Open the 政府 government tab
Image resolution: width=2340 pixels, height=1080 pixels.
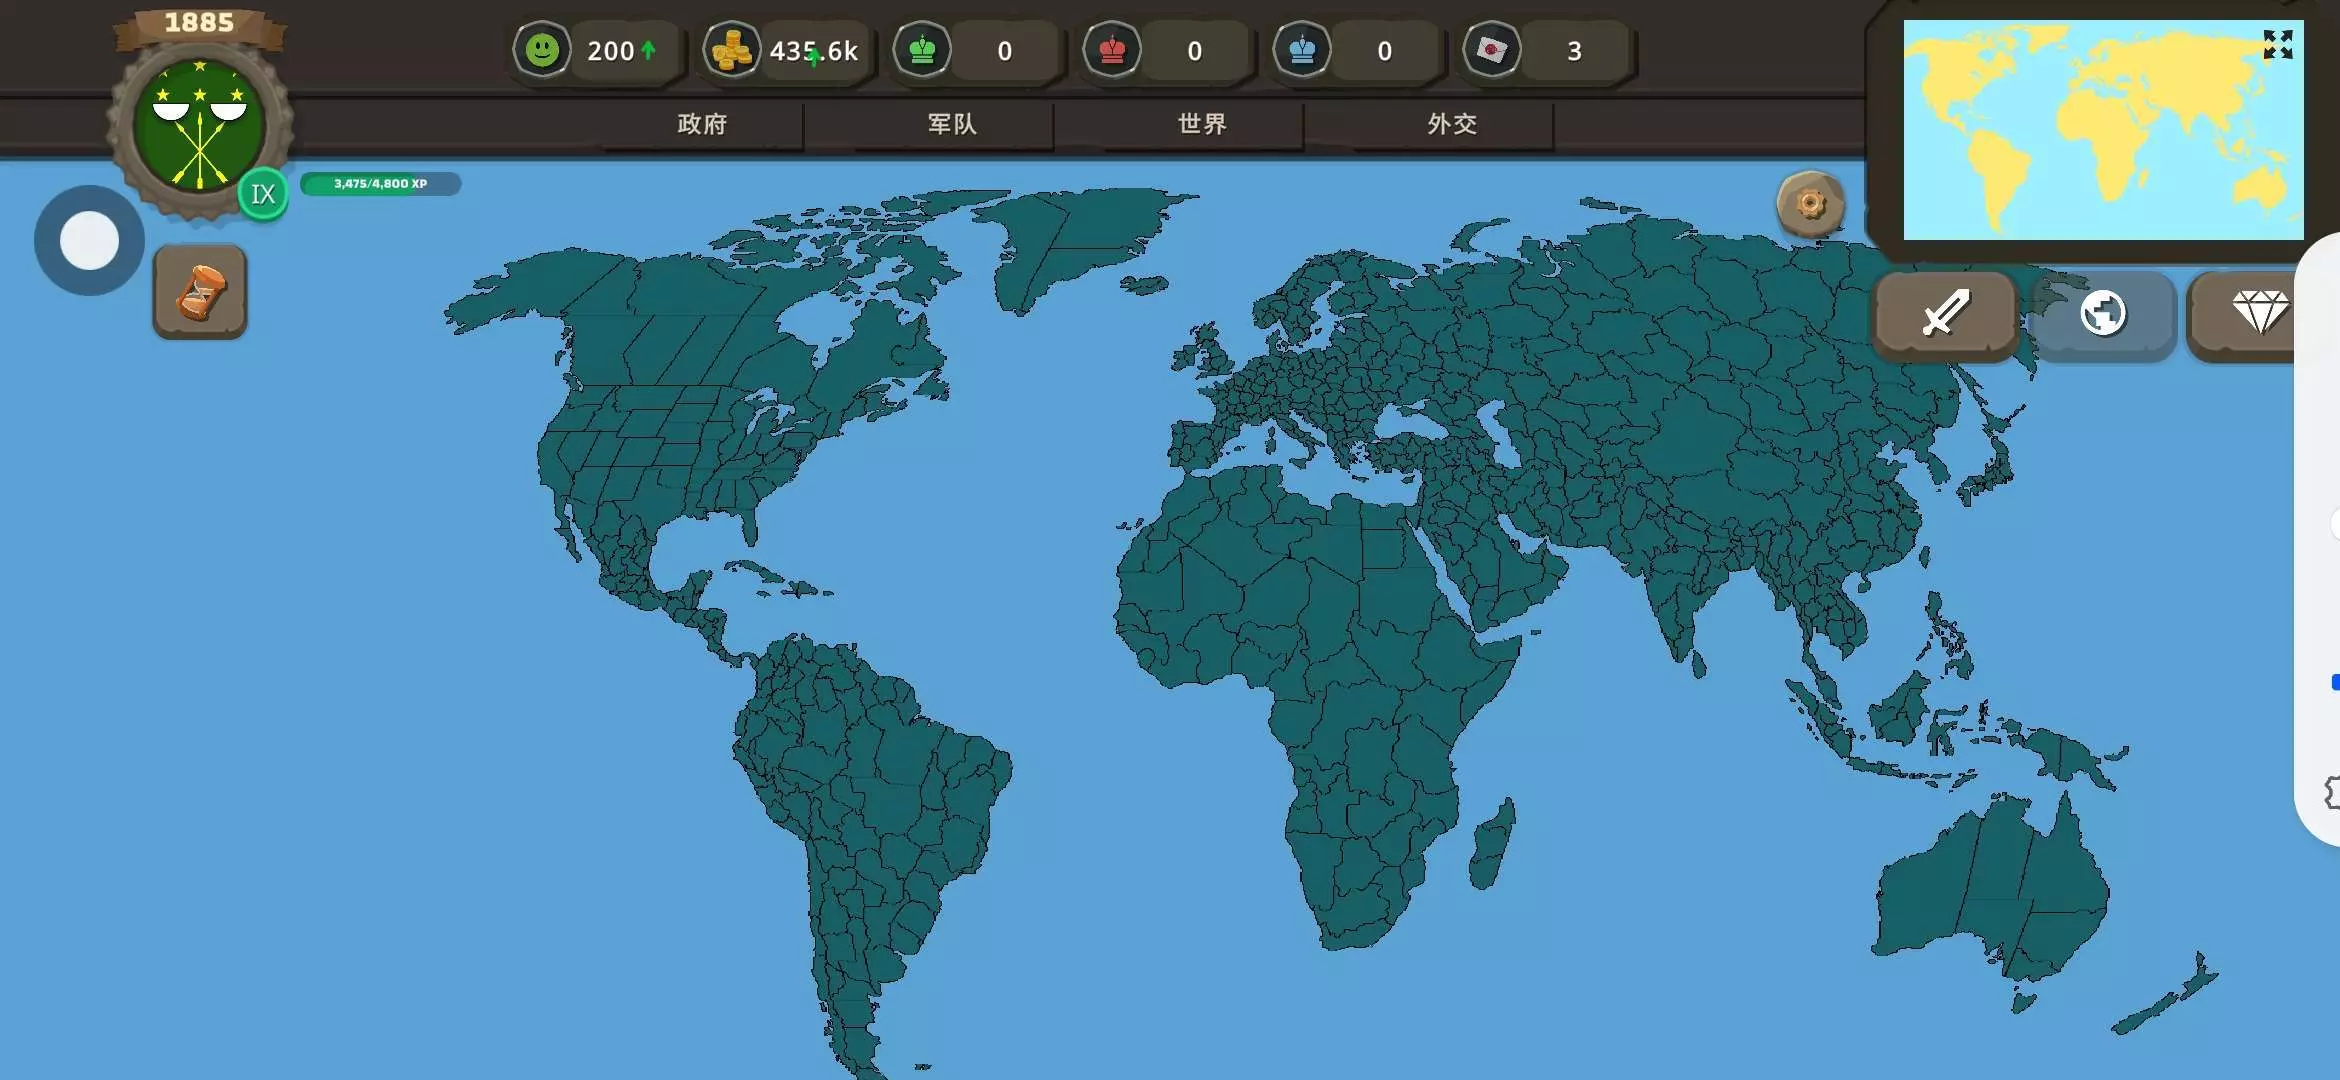pyautogui.click(x=701, y=124)
